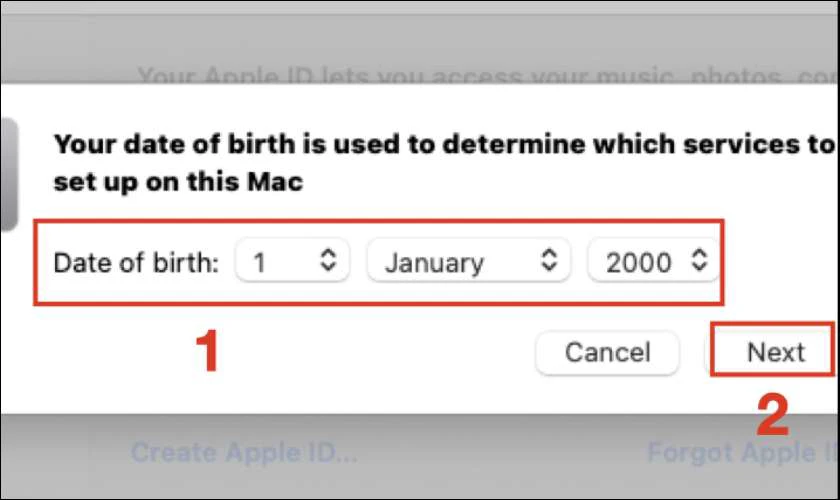This screenshot has height=500, width=840.
Task: Open the day dropdown showing 1
Action: (291, 262)
